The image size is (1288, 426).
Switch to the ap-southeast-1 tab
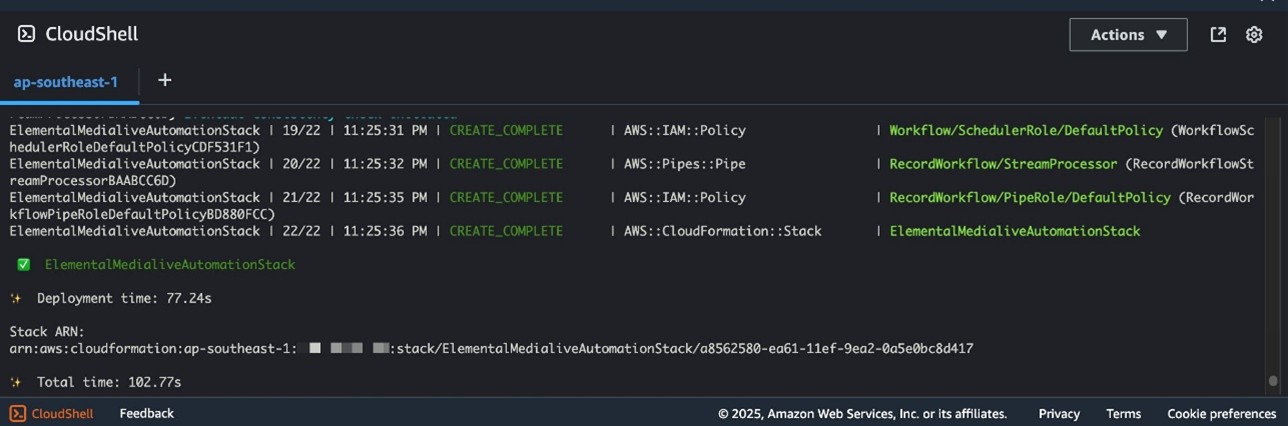(x=65, y=82)
